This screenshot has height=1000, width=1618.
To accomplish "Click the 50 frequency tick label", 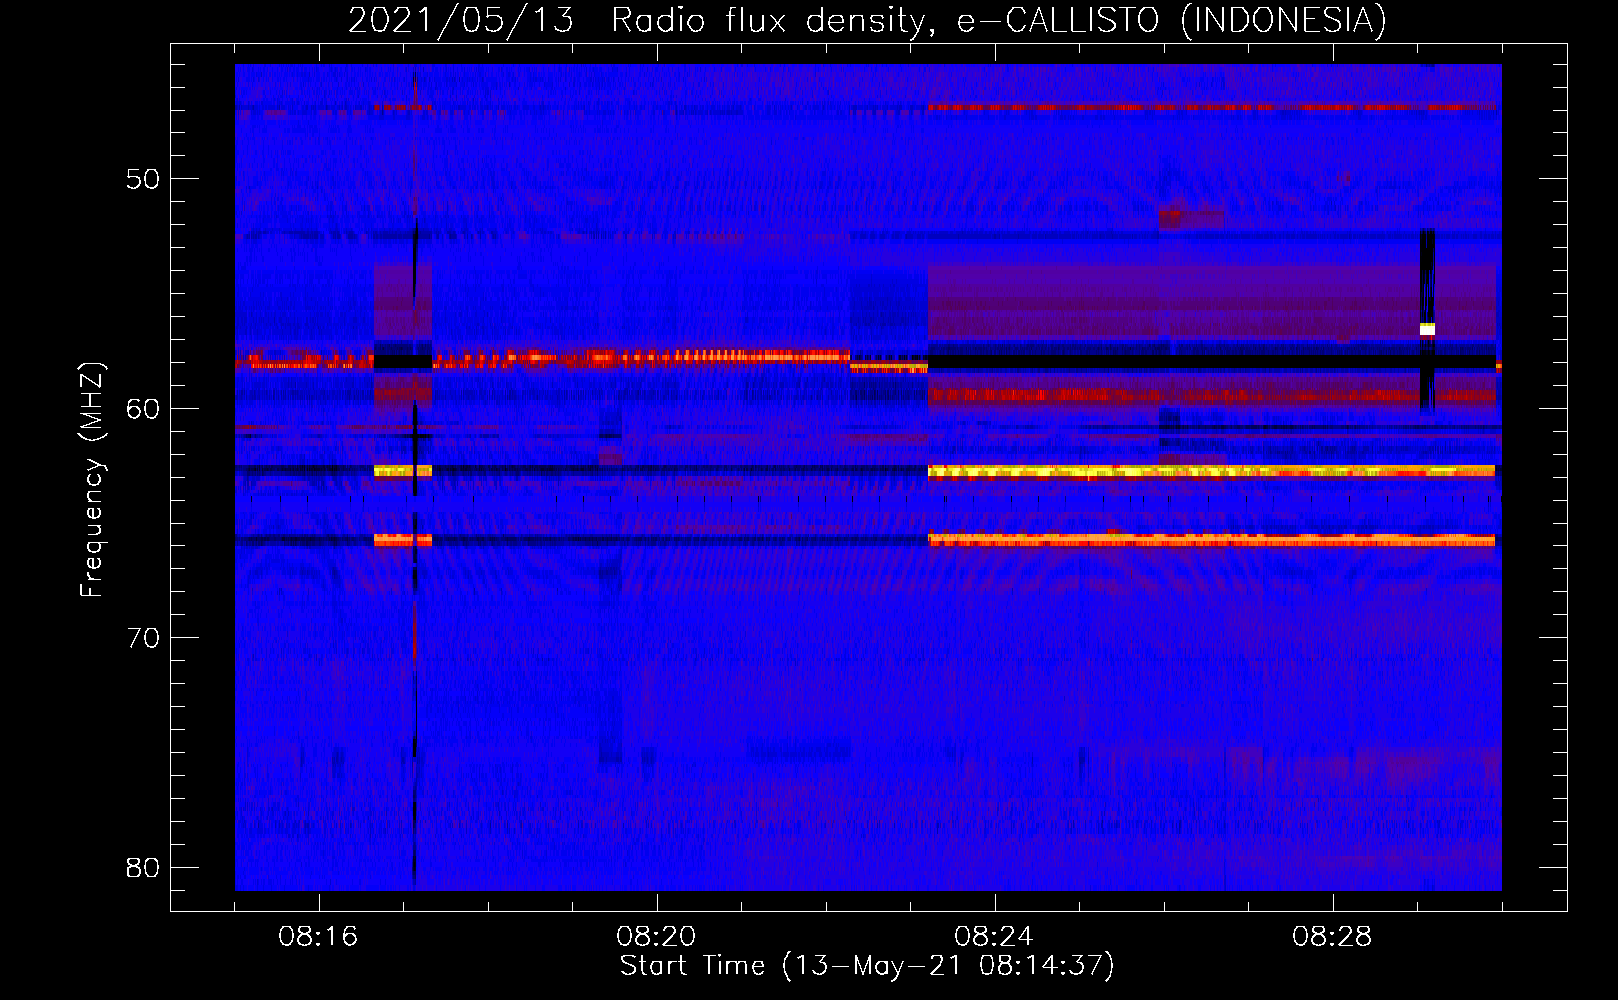I will click(143, 179).
